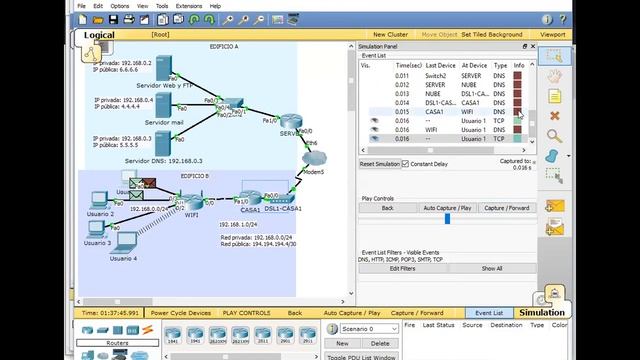Open the File menu
This screenshot has height=360, width=640.
coord(82,6)
